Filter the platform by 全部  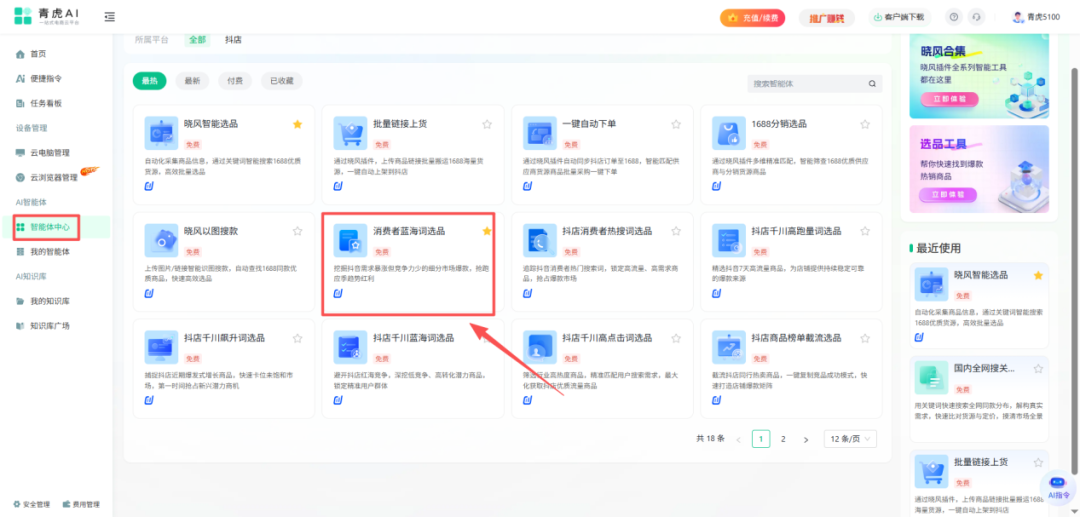[197, 40]
